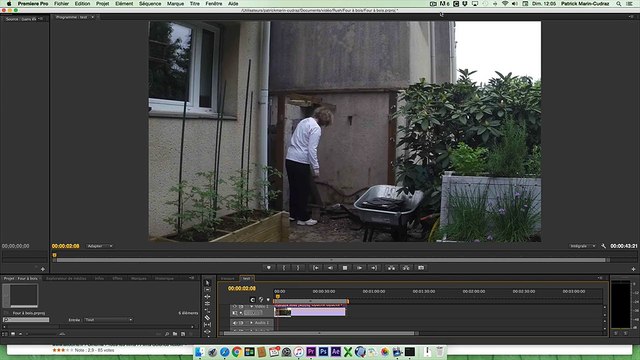Click the New Item icon
This screenshot has height=360, width=640.
click(183, 334)
